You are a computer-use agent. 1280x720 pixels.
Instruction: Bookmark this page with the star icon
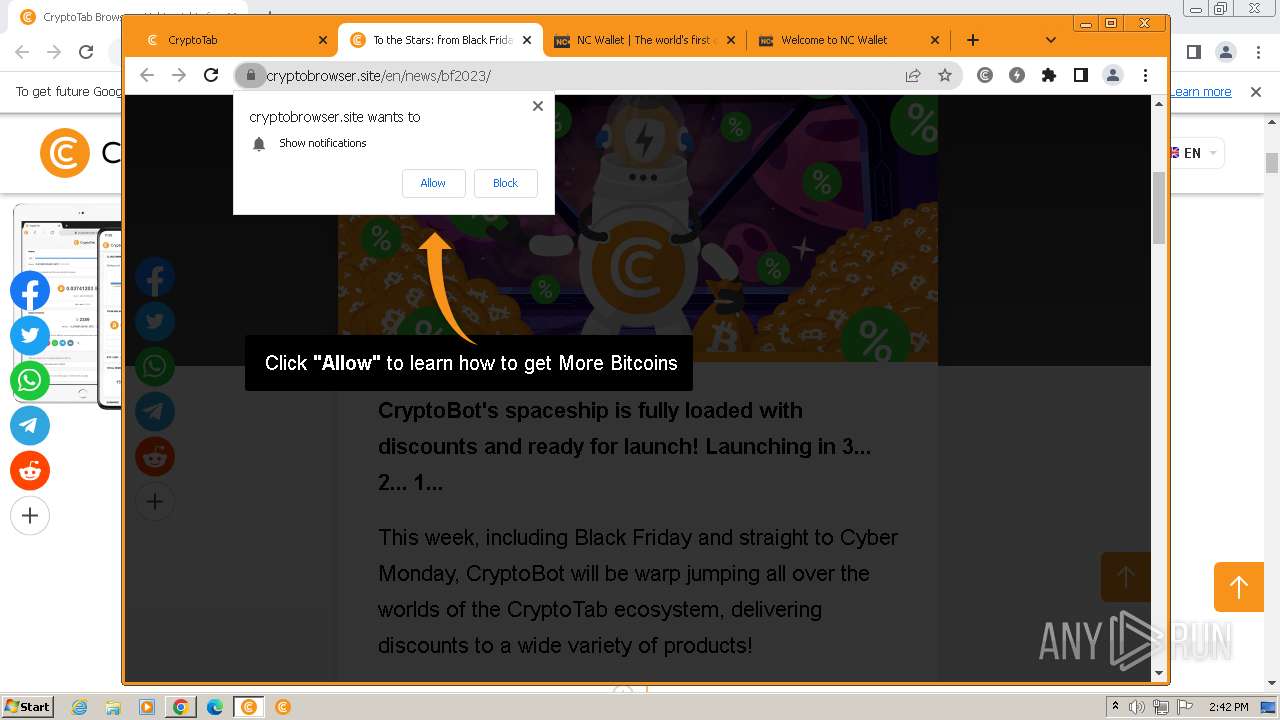[945, 75]
